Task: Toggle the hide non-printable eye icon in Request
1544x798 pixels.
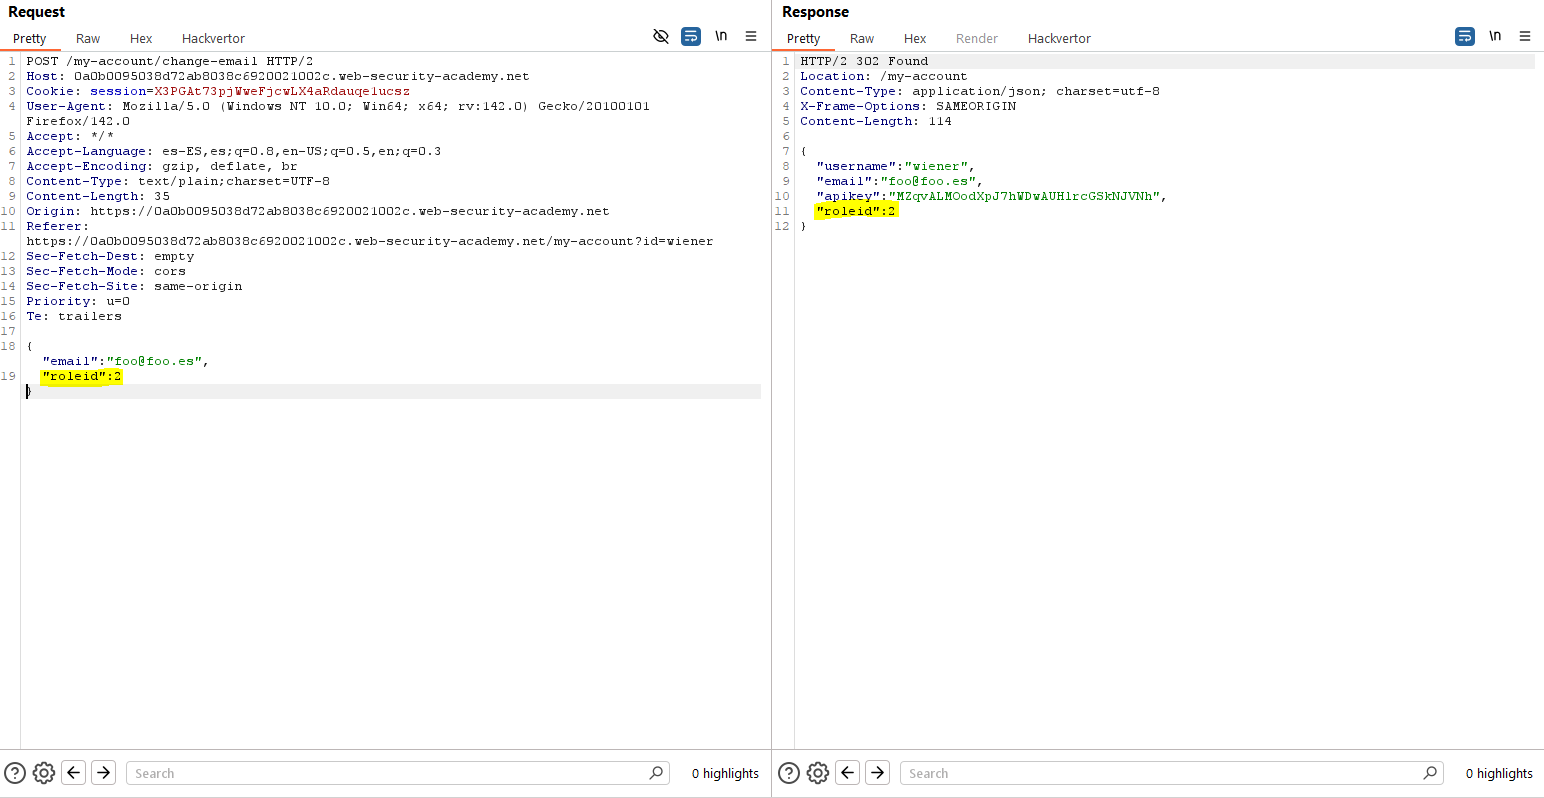Action: click(x=661, y=36)
